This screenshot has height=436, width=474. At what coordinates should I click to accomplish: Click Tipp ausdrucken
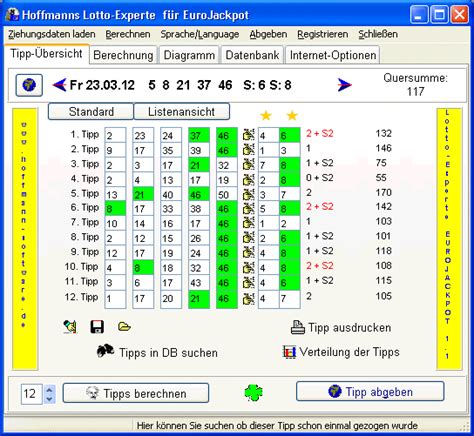341,328
